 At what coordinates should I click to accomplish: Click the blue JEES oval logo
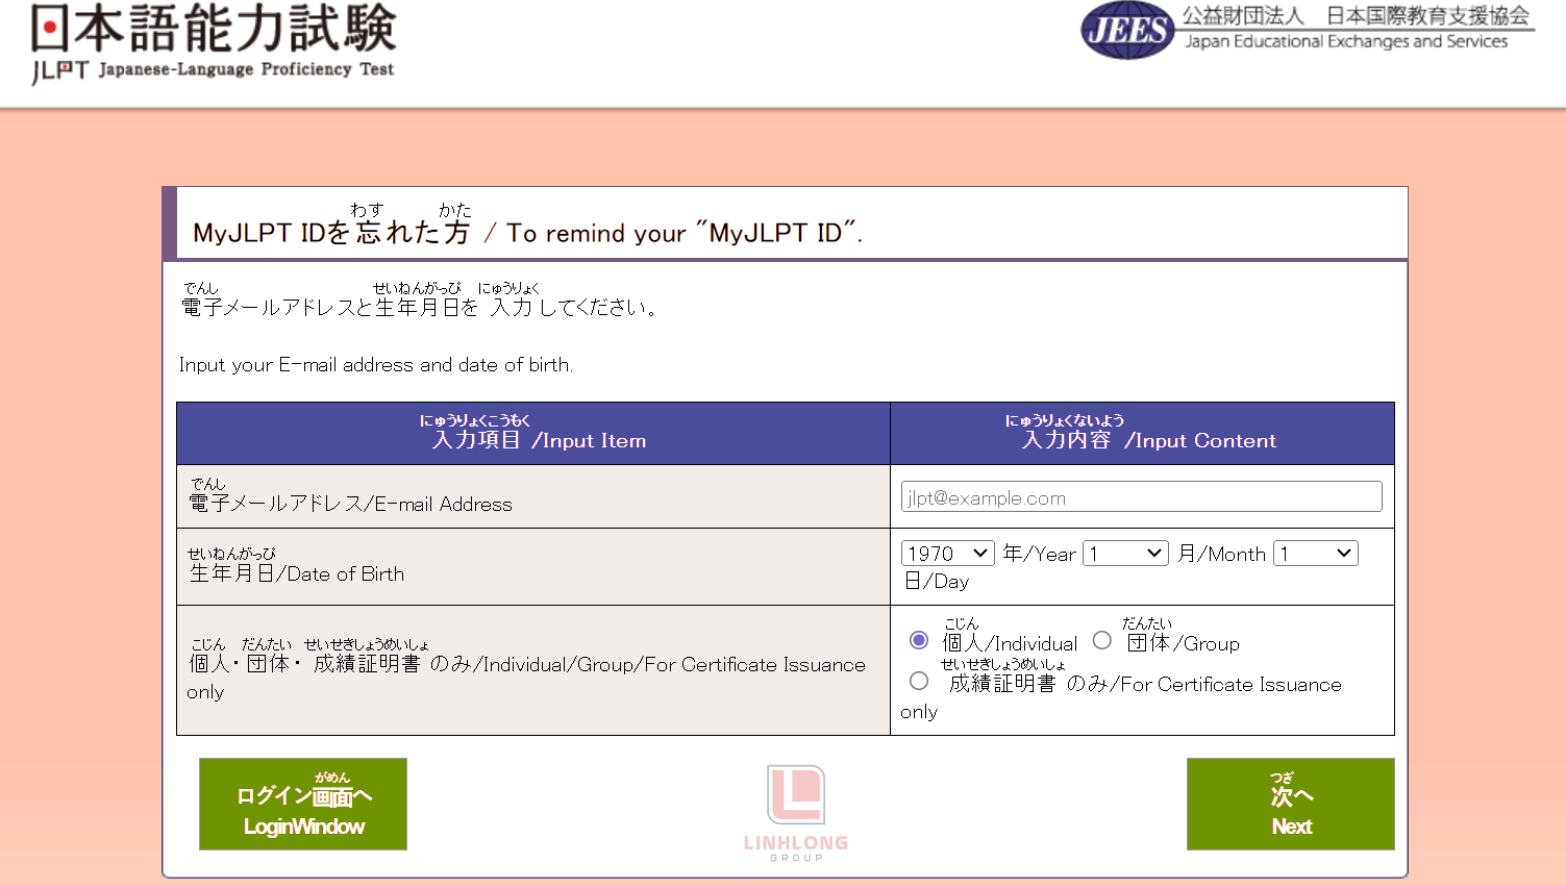point(1127,30)
